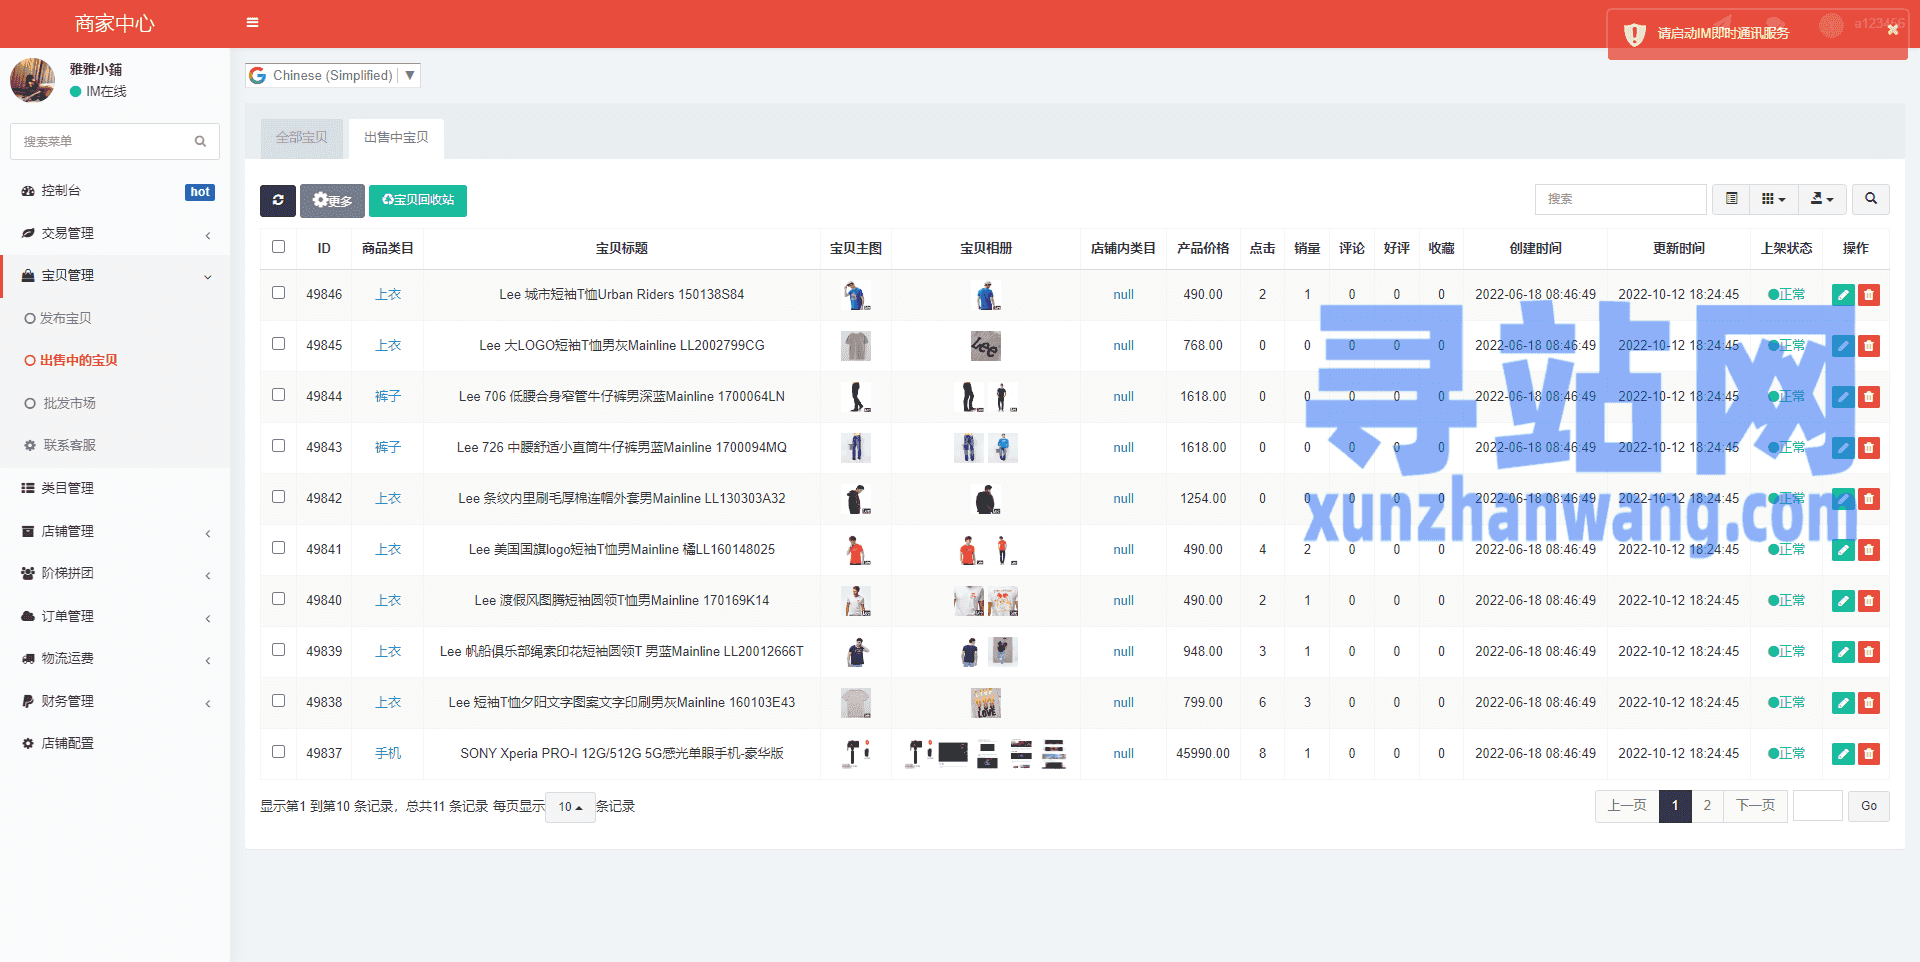Click edit icon for item 49840

[1842, 601]
